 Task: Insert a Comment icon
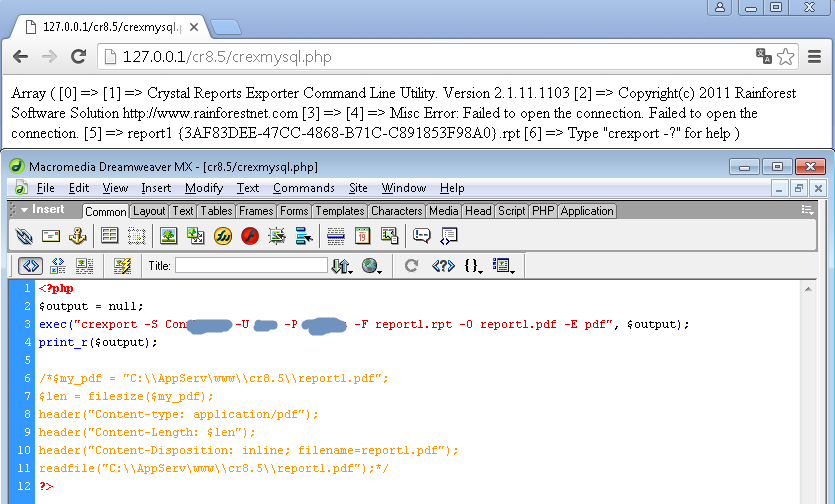pyautogui.click(x=421, y=235)
